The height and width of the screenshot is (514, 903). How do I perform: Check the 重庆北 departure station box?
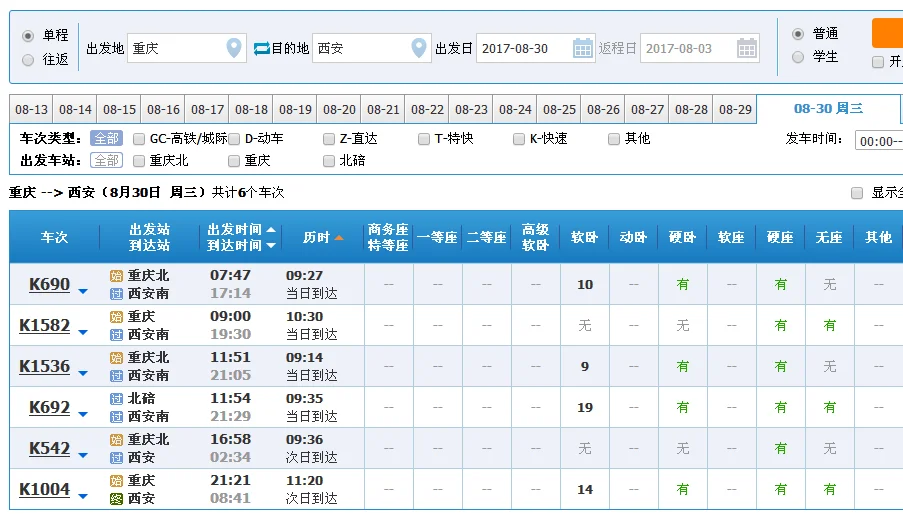(x=139, y=161)
